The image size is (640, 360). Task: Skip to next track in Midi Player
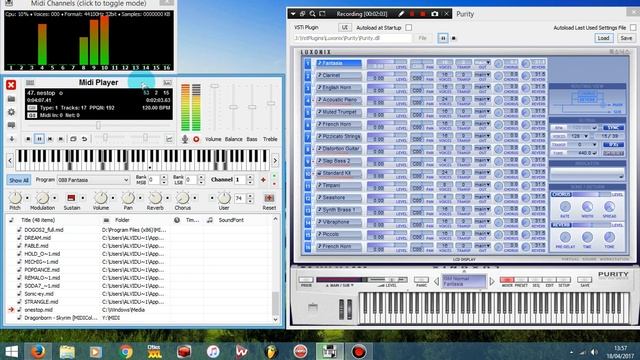point(61,139)
